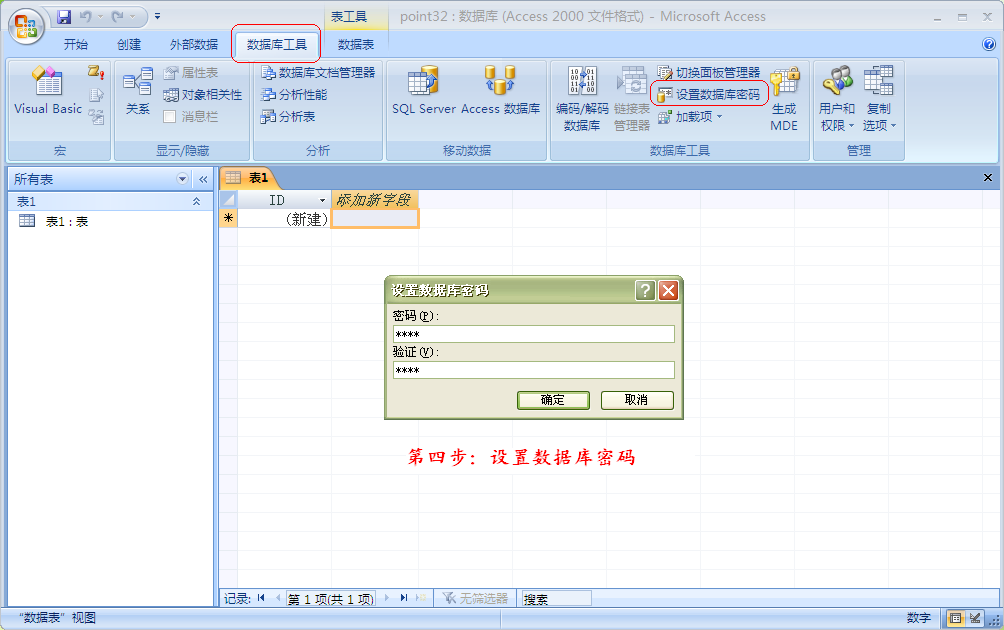Open Access help question icon

click(989, 44)
